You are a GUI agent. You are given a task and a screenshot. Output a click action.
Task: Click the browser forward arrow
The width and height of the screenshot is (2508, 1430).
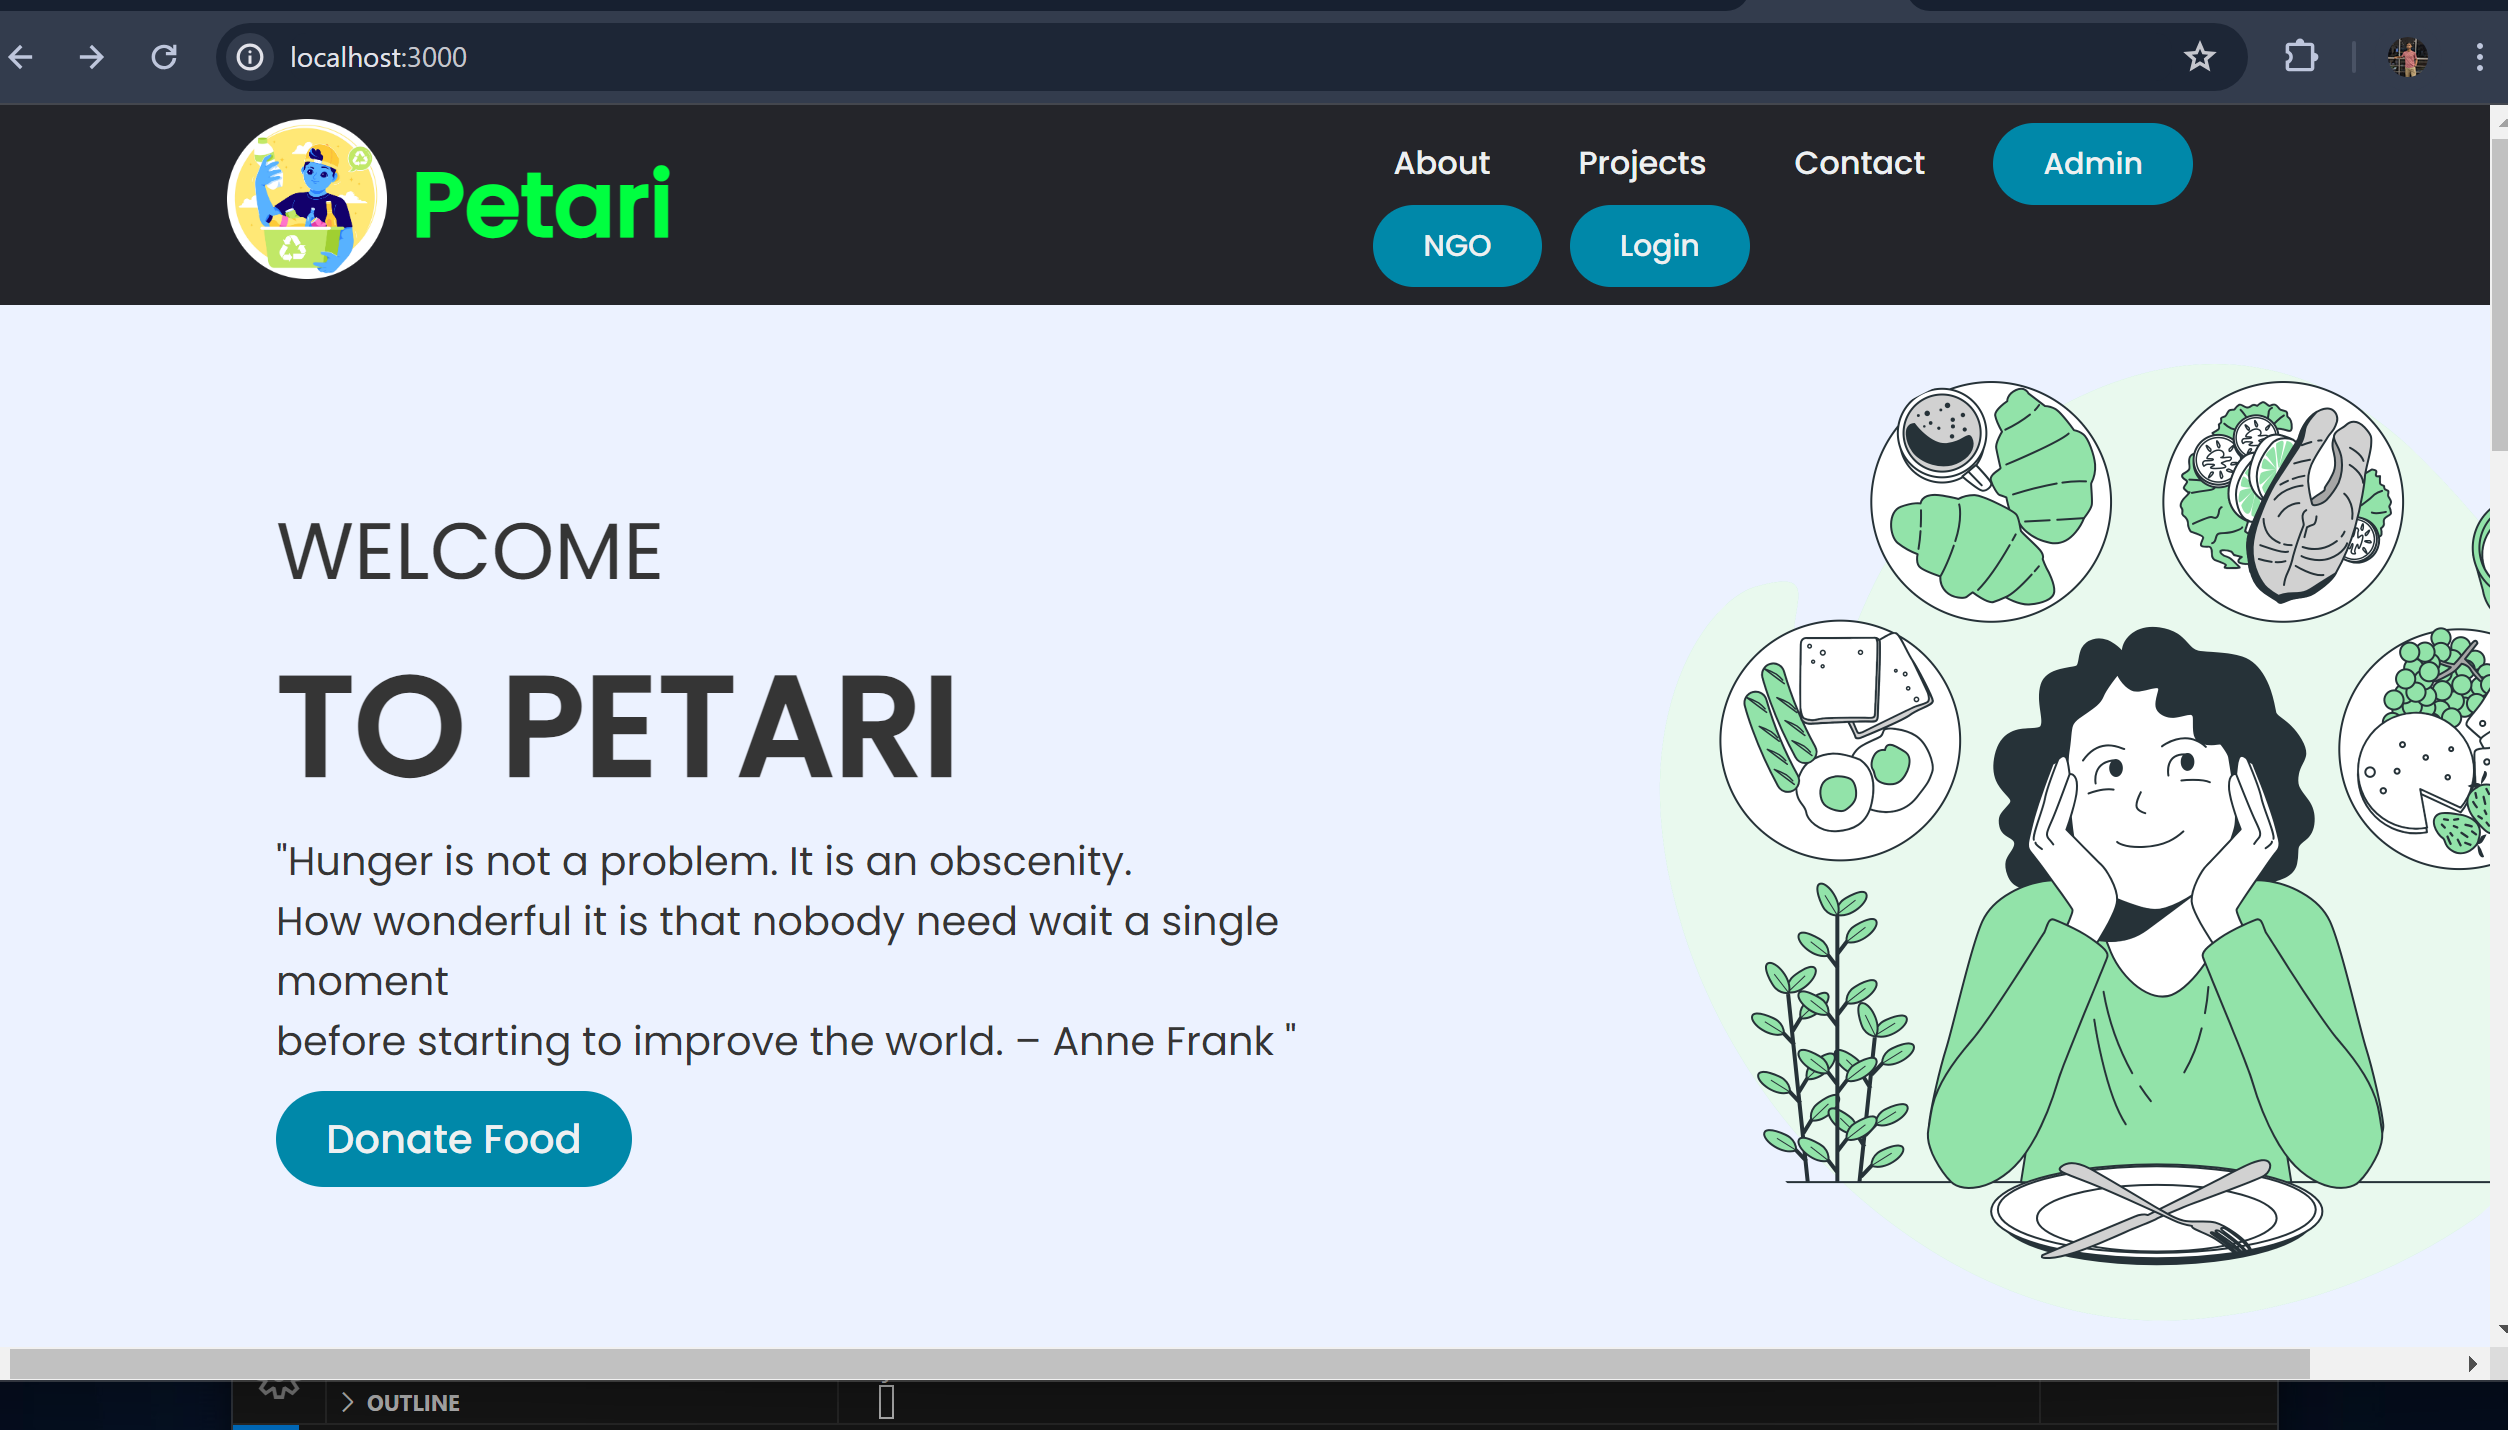(x=92, y=57)
